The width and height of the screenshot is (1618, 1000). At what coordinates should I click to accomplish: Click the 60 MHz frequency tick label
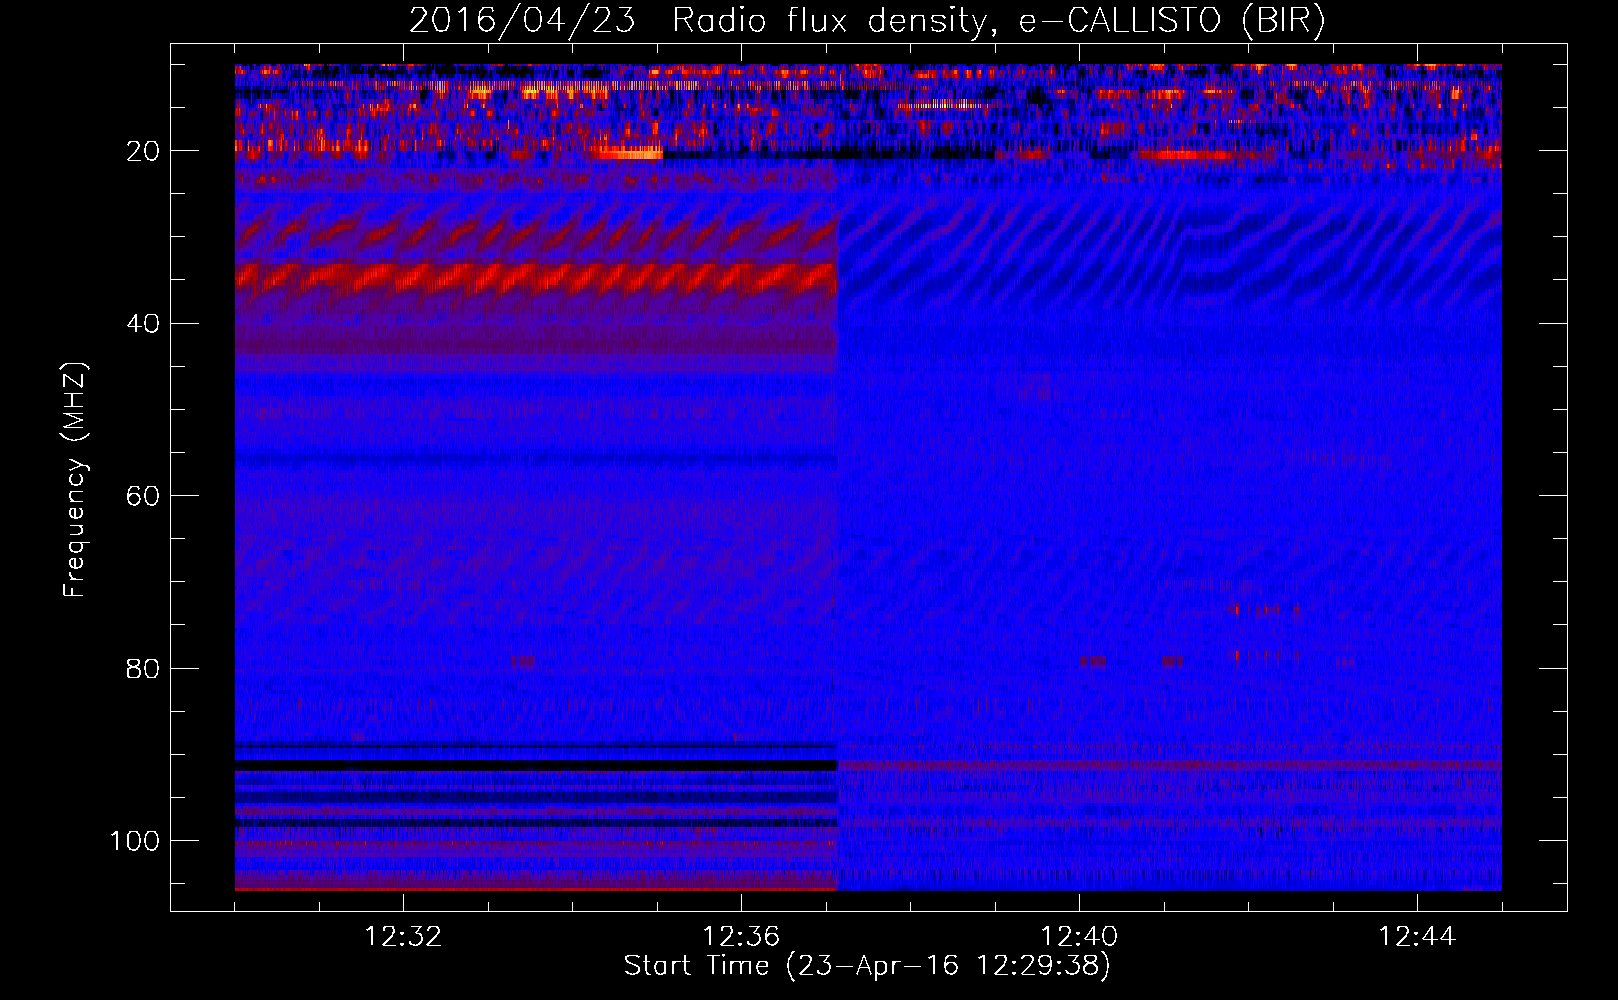pos(143,496)
